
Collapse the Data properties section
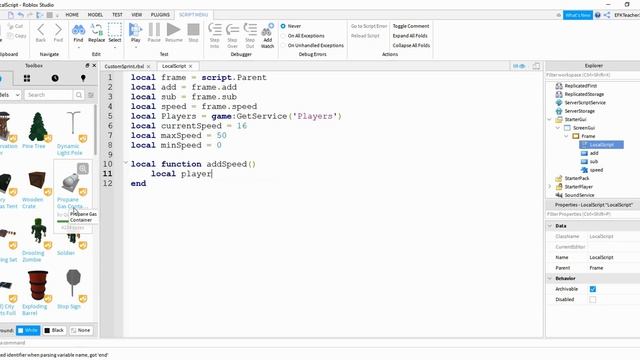[x=550, y=226]
